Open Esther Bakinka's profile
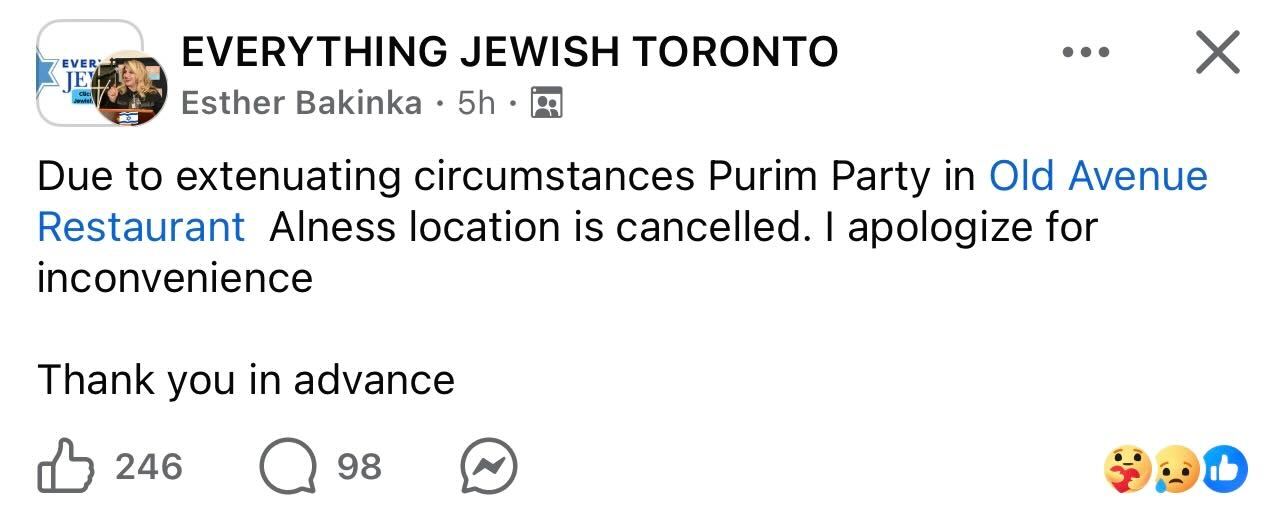The width and height of the screenshot is (1284, 528). coord(301,102)
